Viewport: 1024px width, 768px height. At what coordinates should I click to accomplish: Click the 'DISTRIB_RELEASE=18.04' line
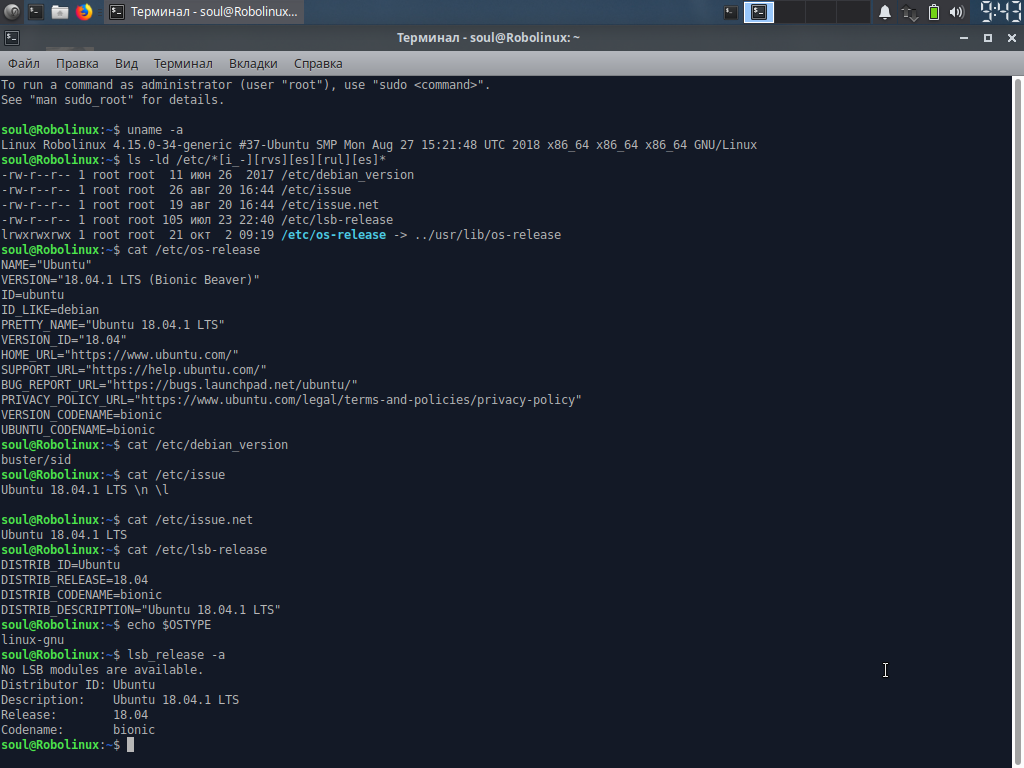[74, 579]
